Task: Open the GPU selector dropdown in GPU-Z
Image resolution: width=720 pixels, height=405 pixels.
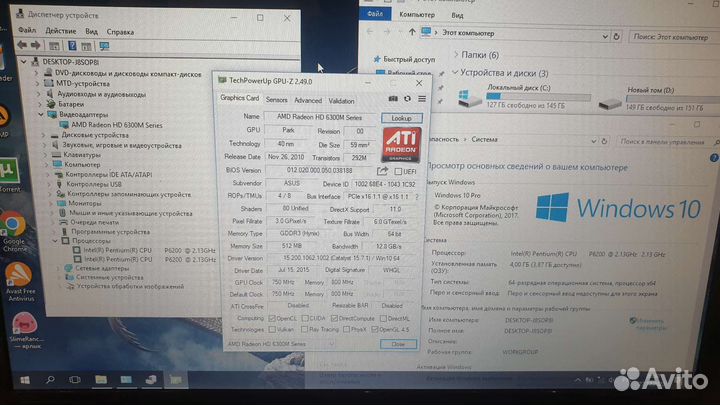Action: coord(331,344)
